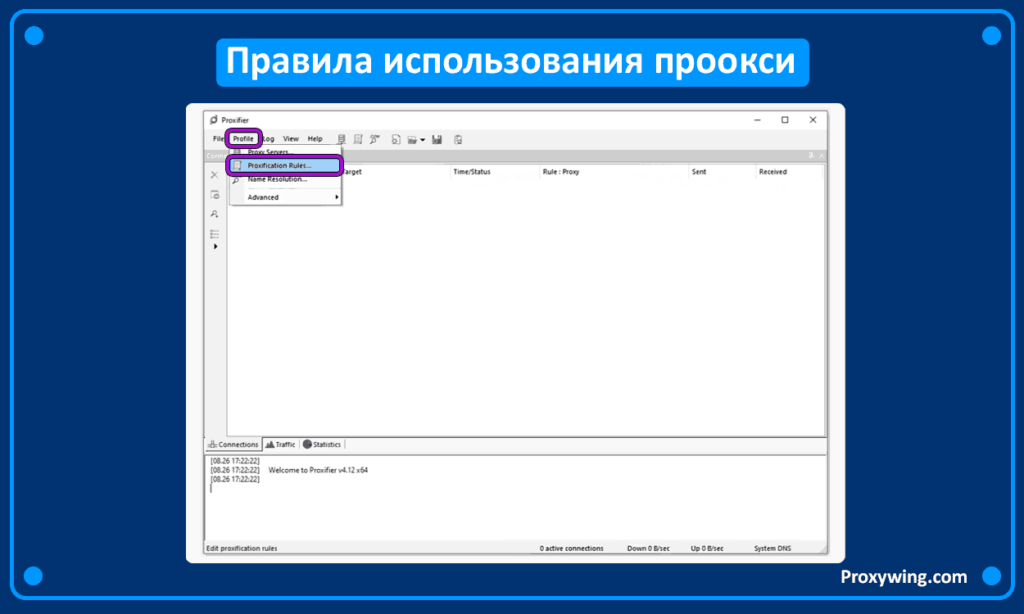1024x614 pixels.
Task: Click the New Profile toolbar icon
Action: (396, 139)
